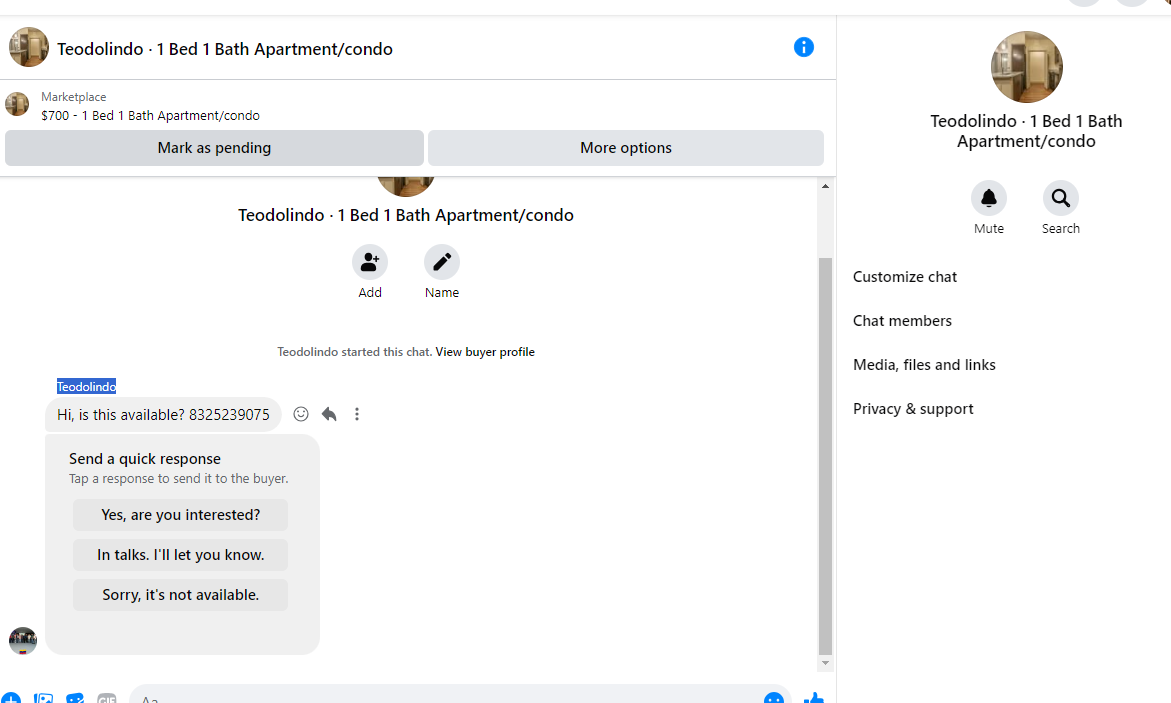Send a thumbs-up like
This screenshot has width=1171, height=703.
[813, 698]
